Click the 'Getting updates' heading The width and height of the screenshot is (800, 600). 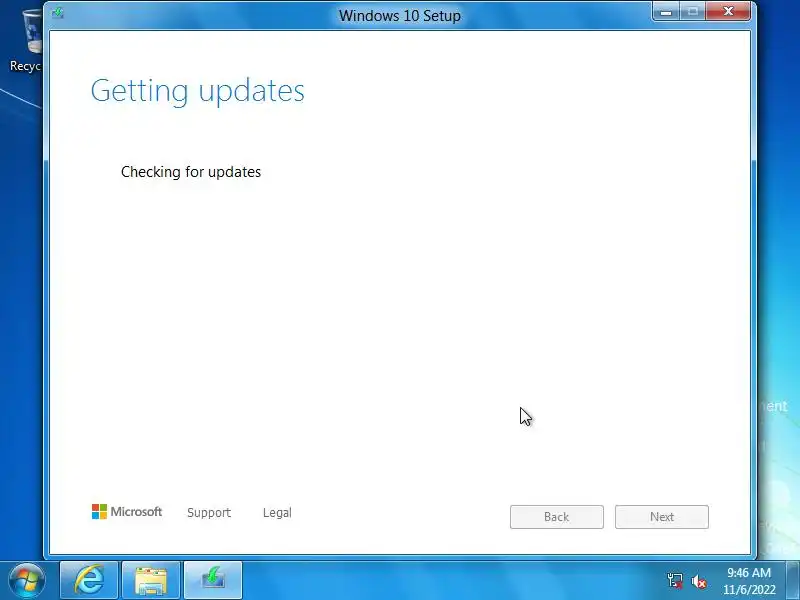pos(197,91)
